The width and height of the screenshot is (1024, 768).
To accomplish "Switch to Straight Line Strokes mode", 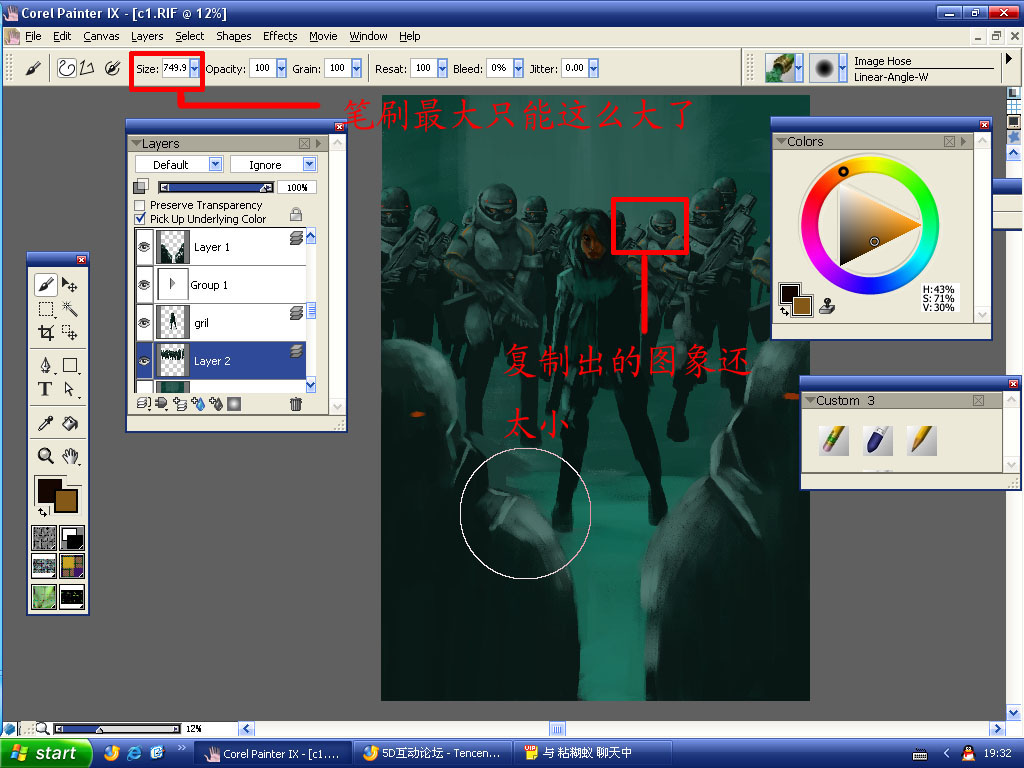I will click(87, 68).
